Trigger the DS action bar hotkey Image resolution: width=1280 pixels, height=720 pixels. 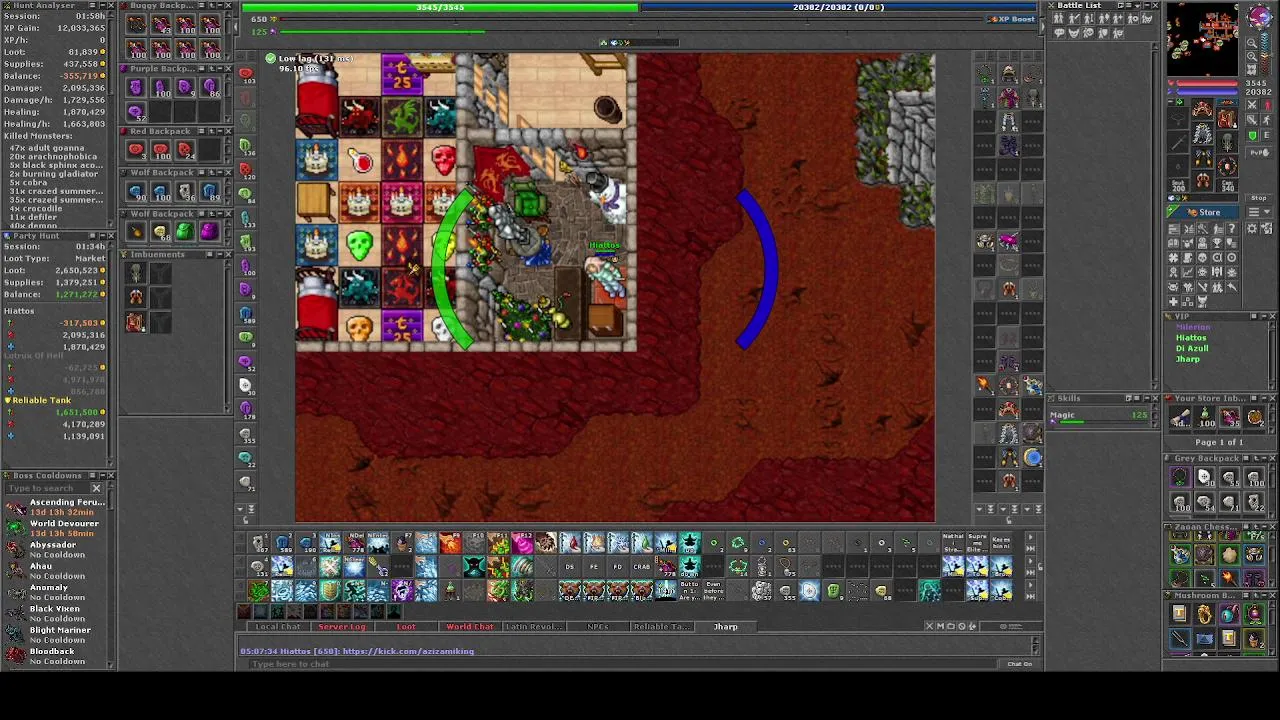pos(569,567)
